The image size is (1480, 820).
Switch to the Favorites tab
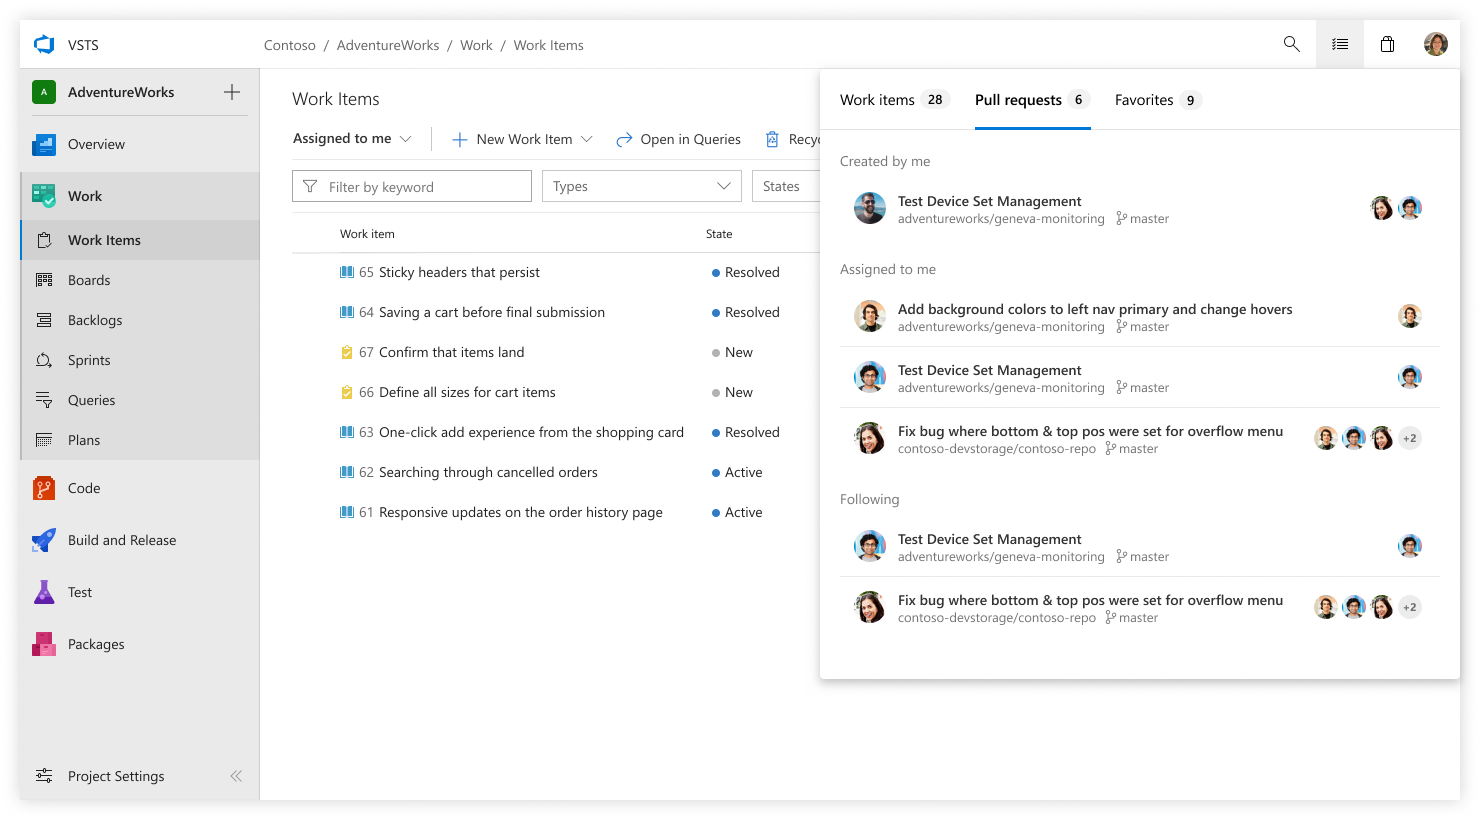pyautogui.click(x=1157, y=100)
